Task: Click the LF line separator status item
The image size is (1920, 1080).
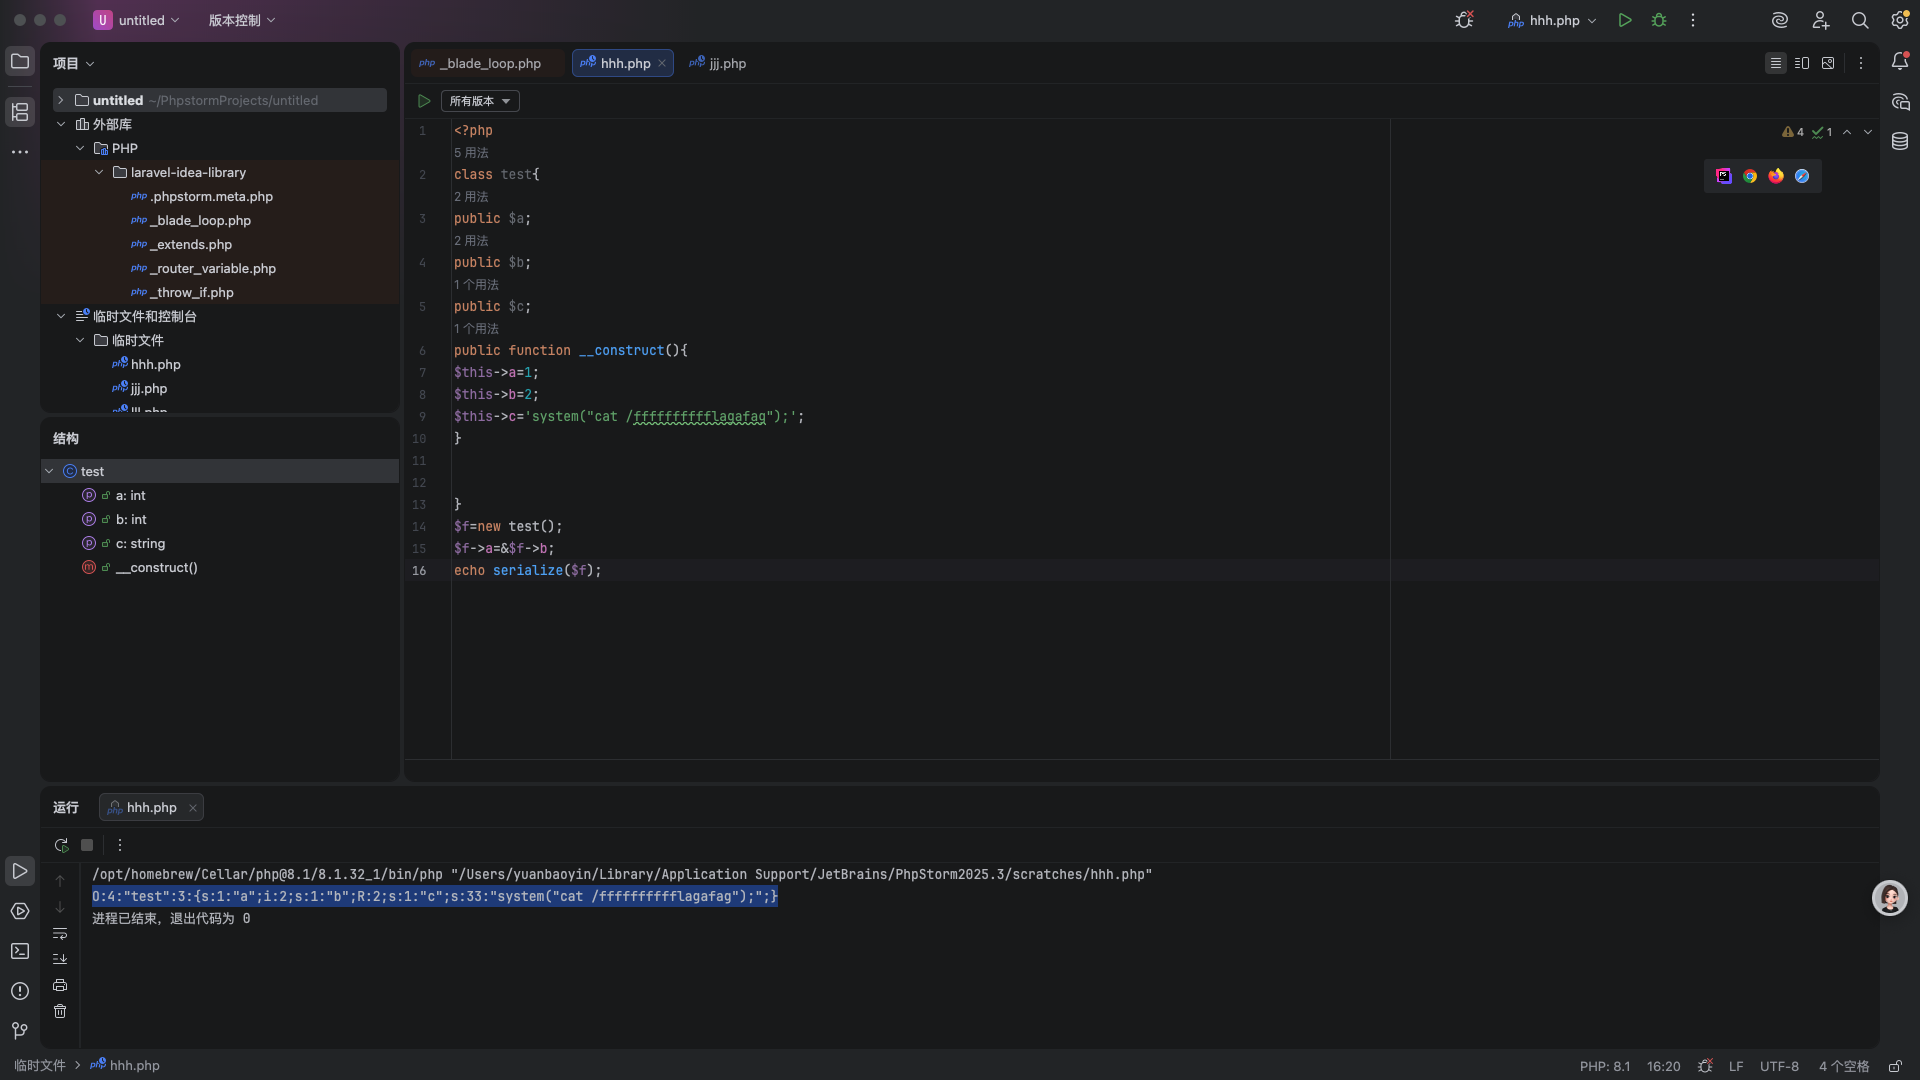Action: (1736, 1066)
